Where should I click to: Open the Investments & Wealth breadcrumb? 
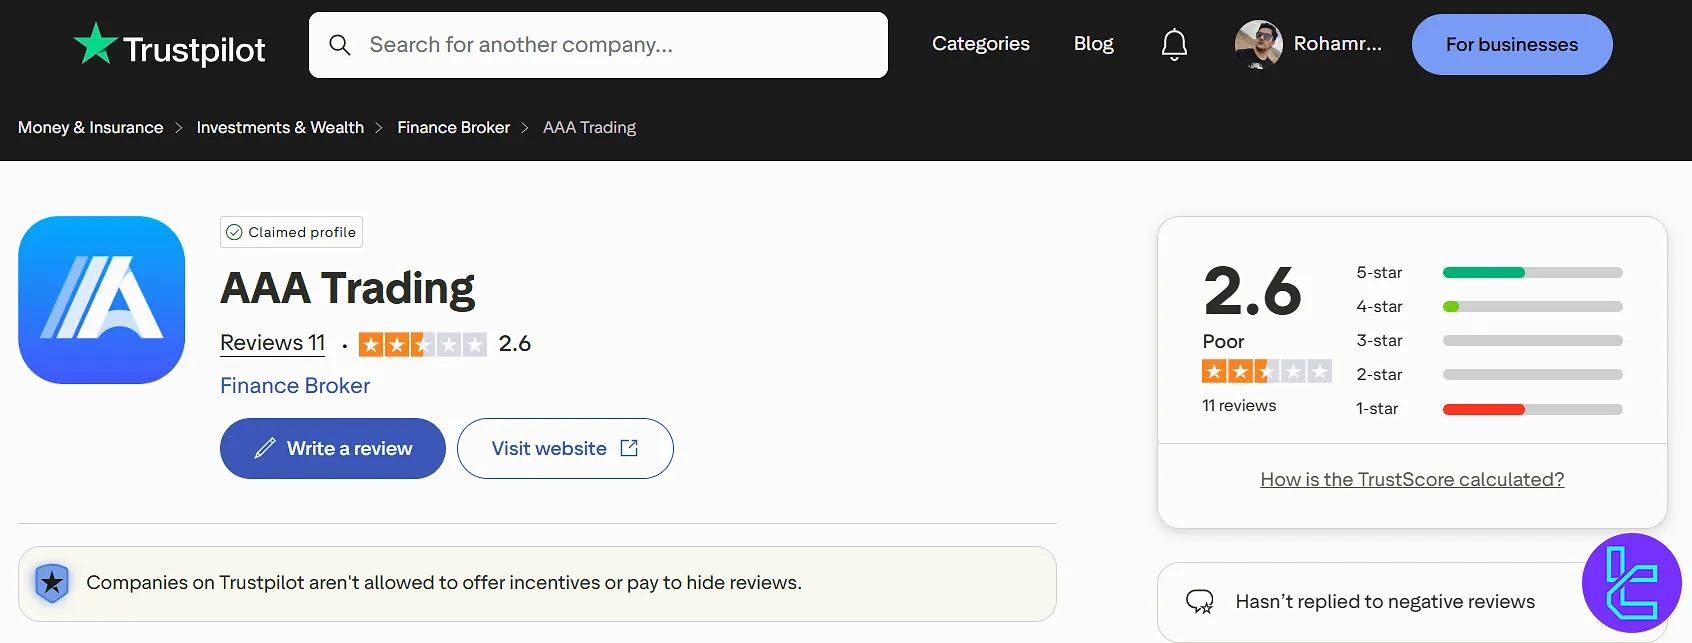(280, 127)
